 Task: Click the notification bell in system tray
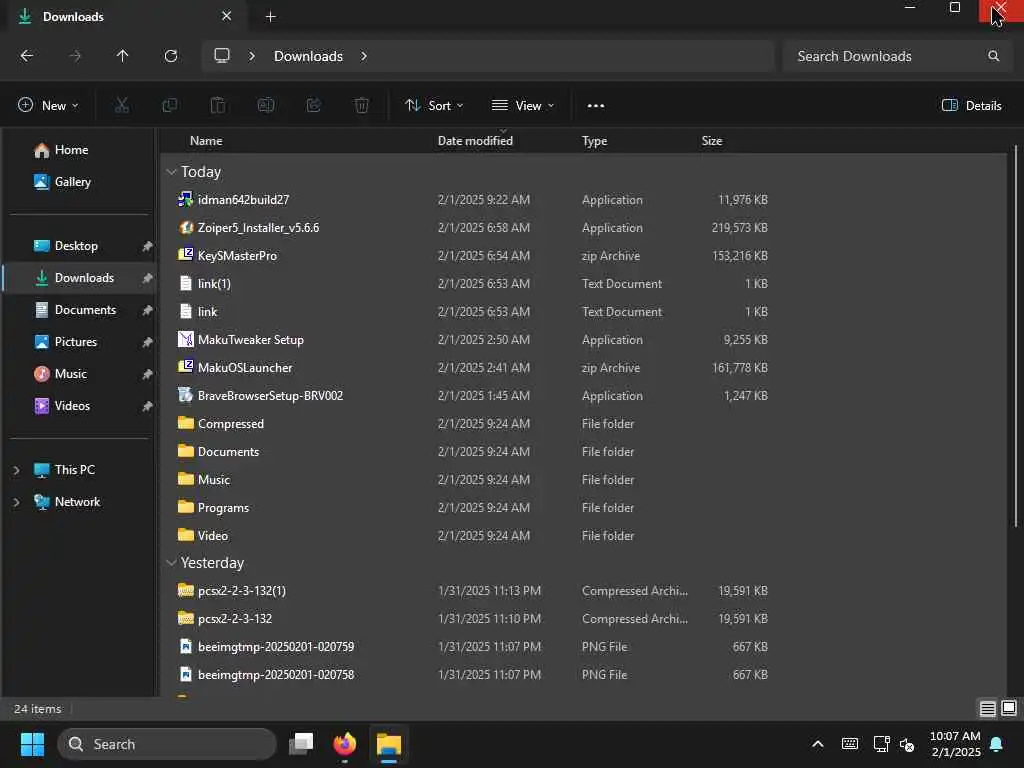pos(997,744)
